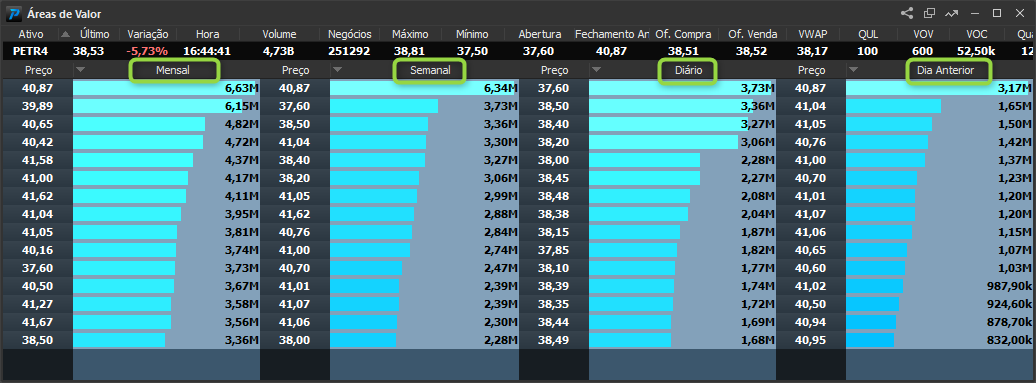Expand the dropdown arrow next to Diário

click(596, 69)
